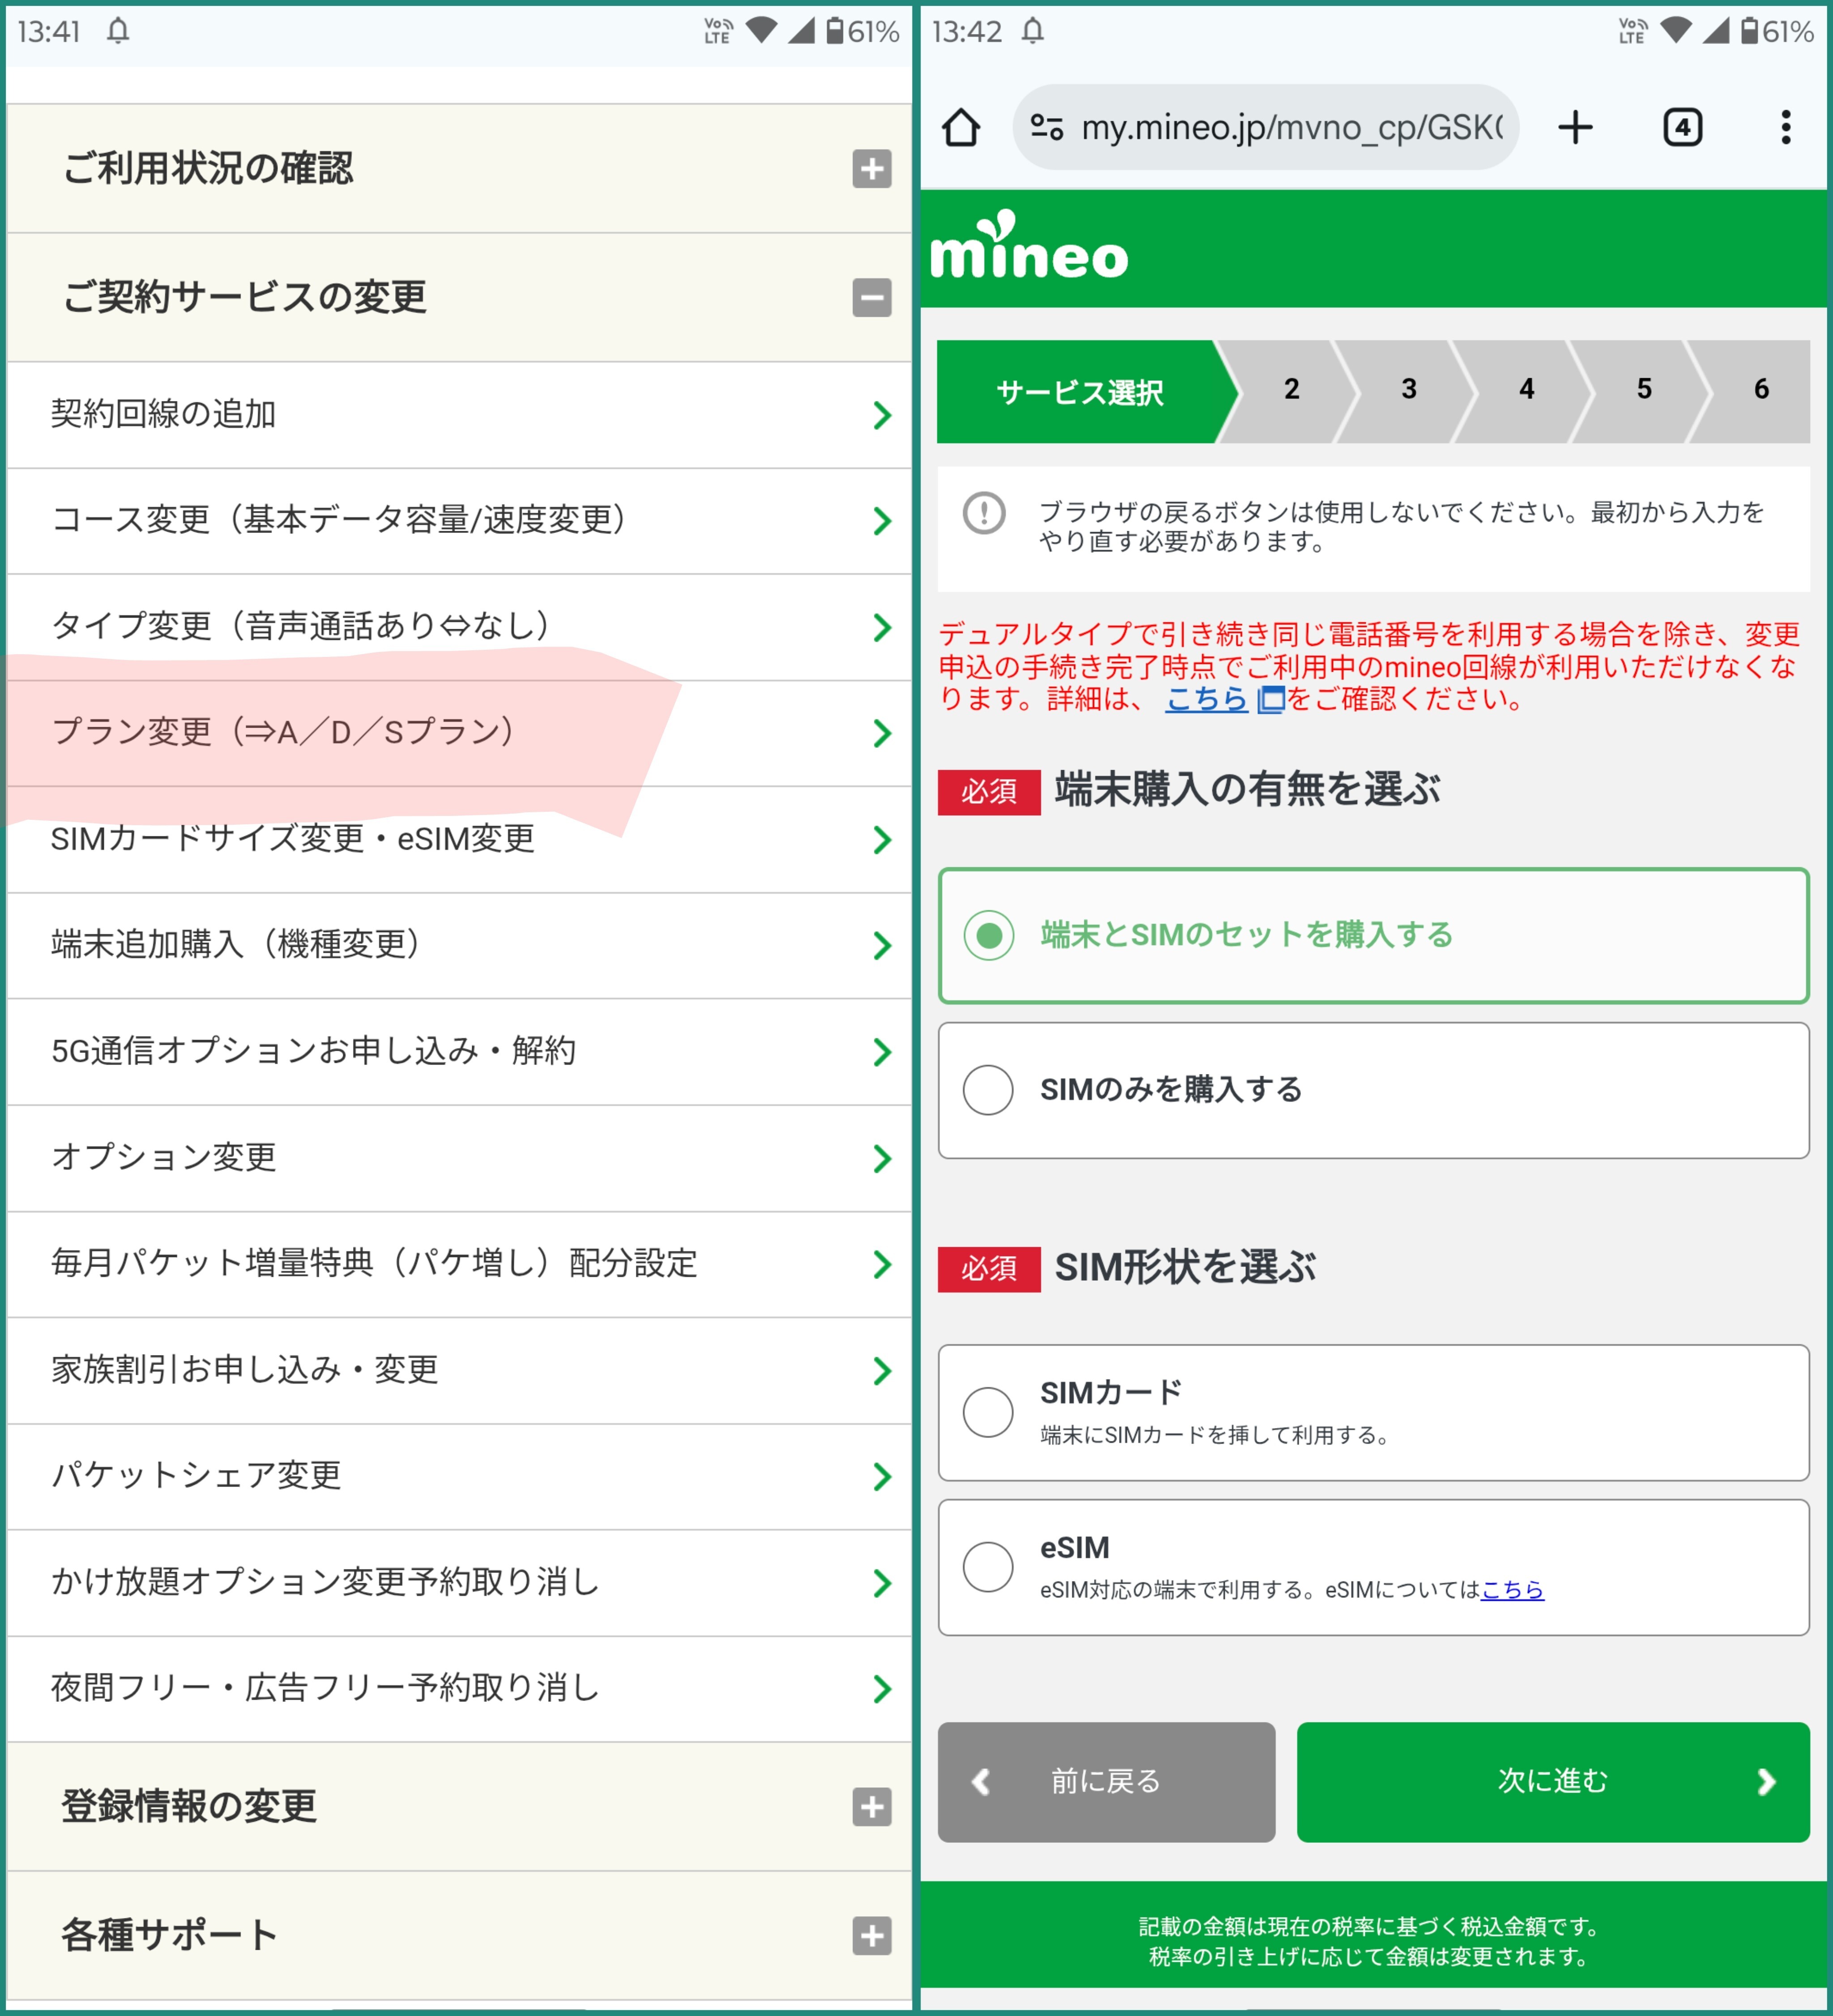1833x2016 pixels.
Task: Select SIMのみを購入する radio option
Action: (989, 1089)
